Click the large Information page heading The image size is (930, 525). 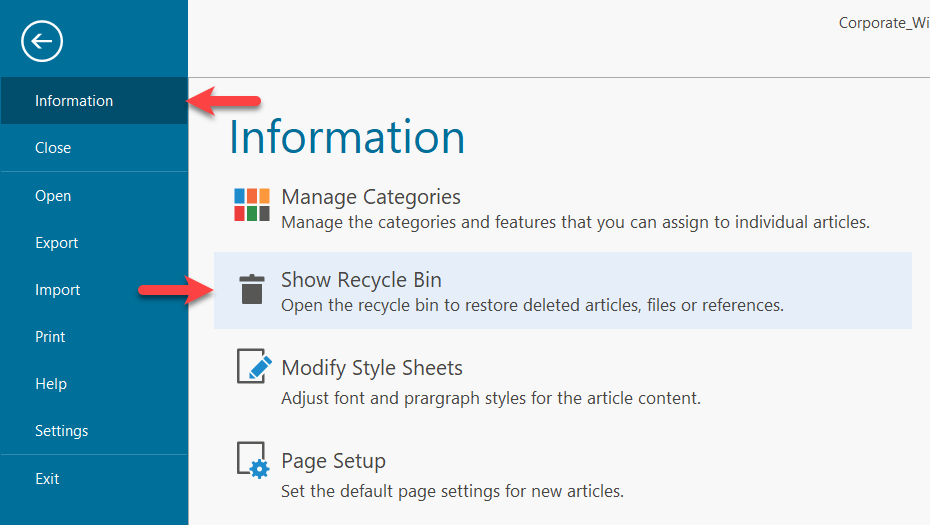(347, 137)
